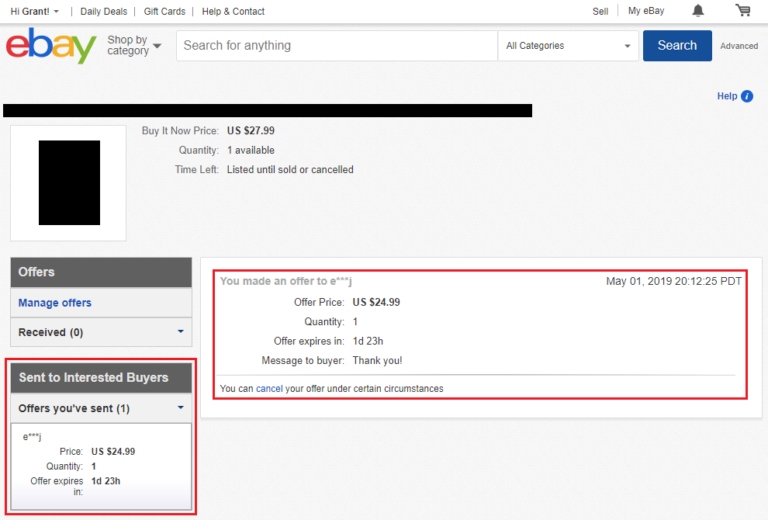Open the shopping cart icon
Viewport: 768px width, 520px height.
click(743, 10)
